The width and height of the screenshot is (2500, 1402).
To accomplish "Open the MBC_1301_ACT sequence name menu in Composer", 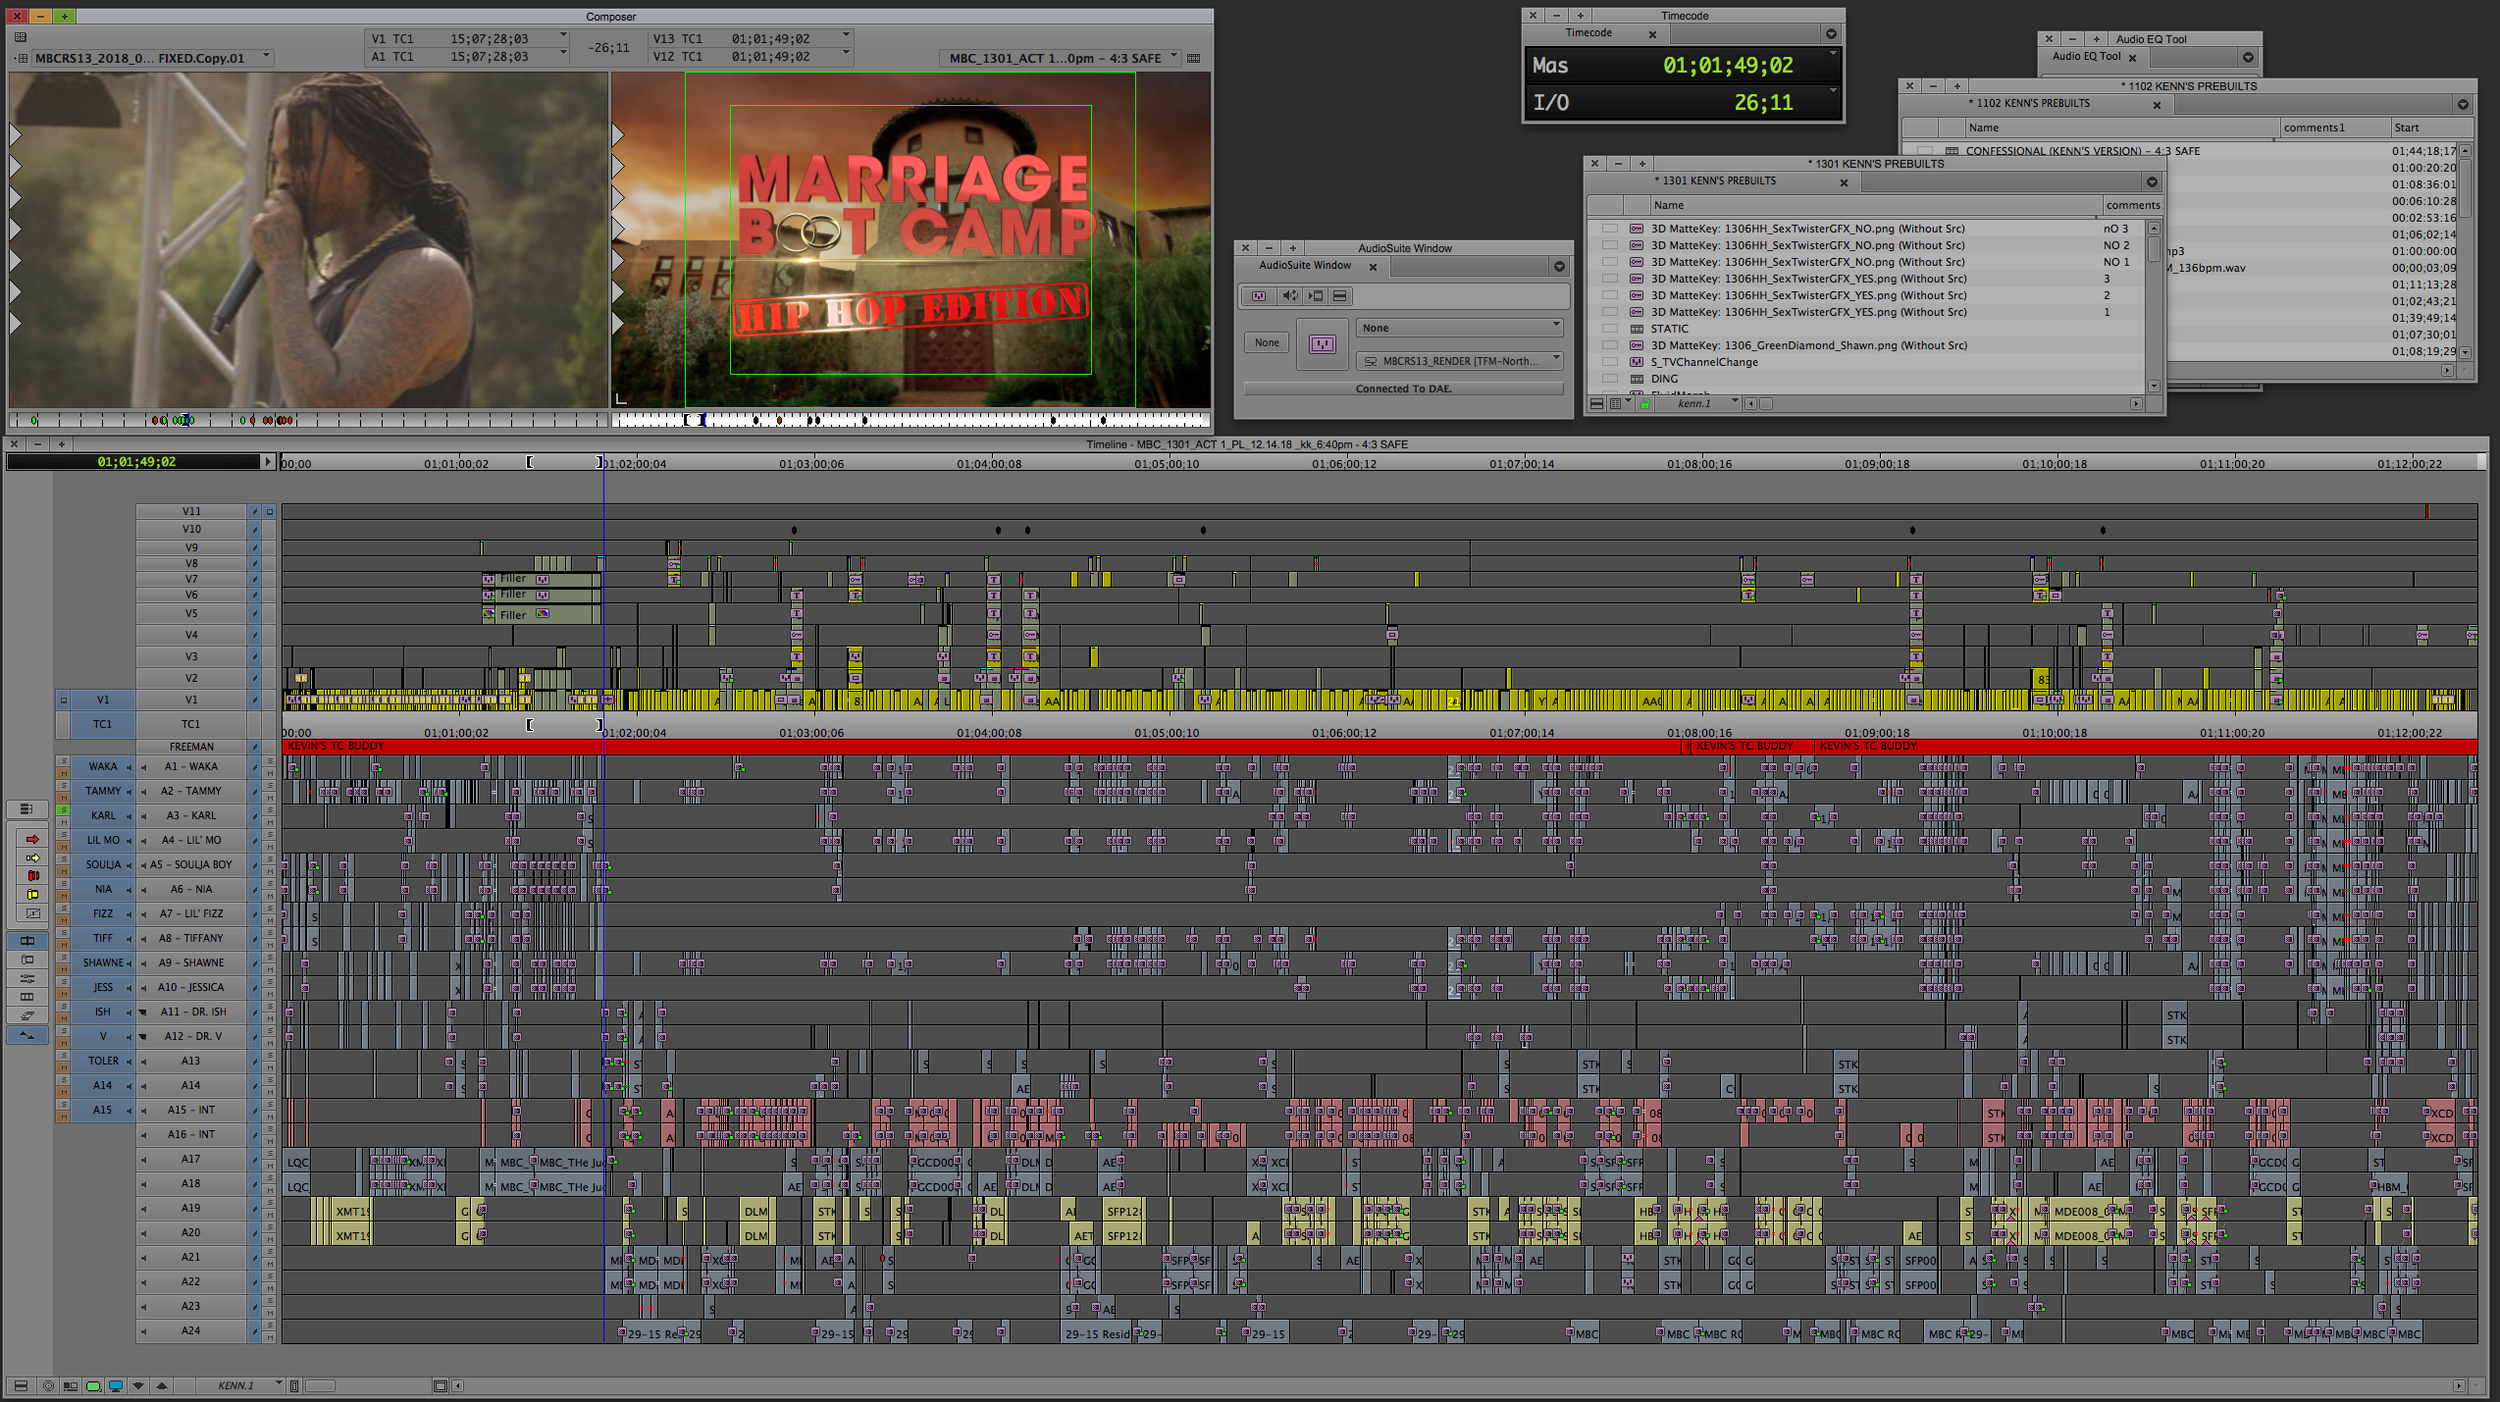I will (x=1061, y=58).
